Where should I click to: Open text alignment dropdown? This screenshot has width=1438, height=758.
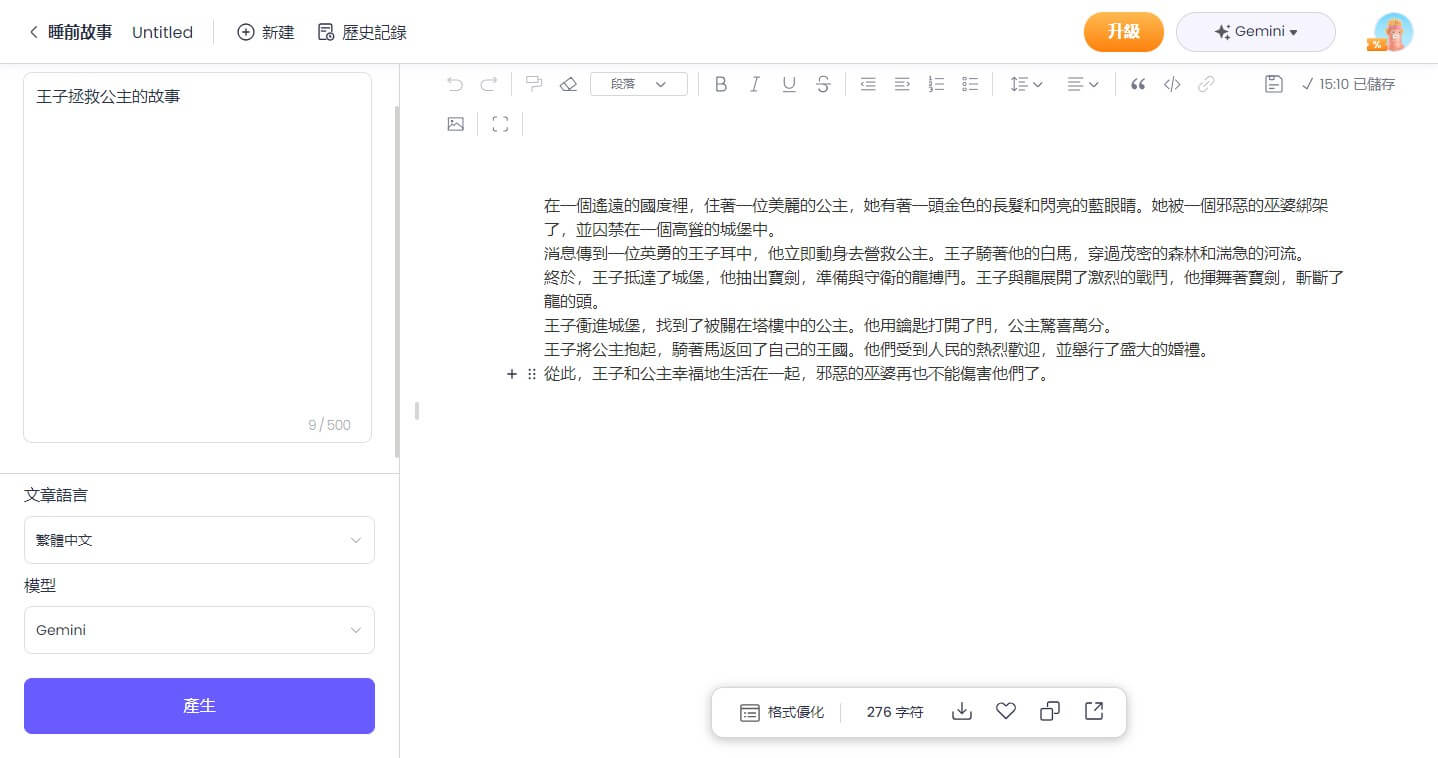1082,84
